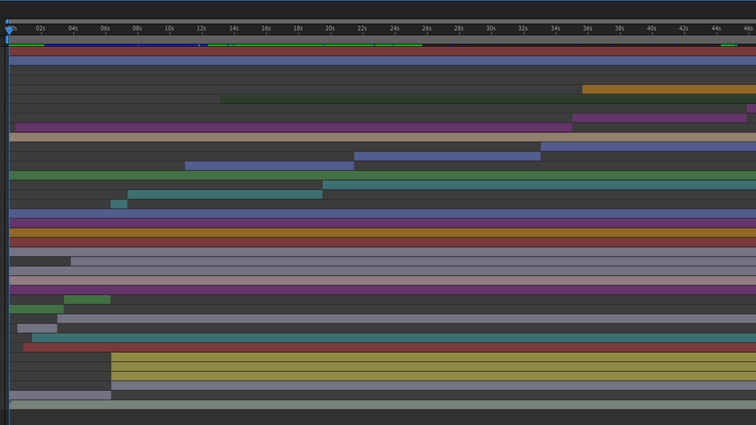Set the current time to the 10s mark

pos(169,28)
